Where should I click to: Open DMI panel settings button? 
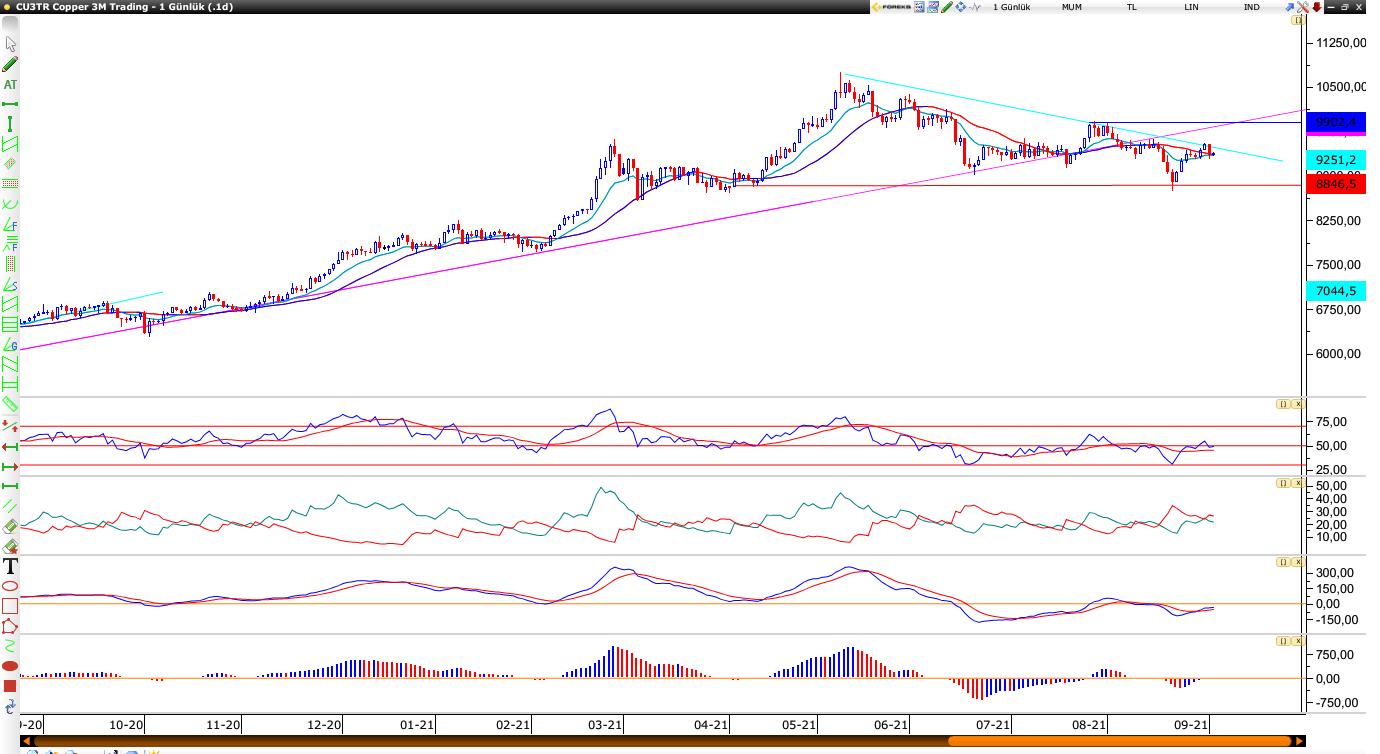point(1282,483)
